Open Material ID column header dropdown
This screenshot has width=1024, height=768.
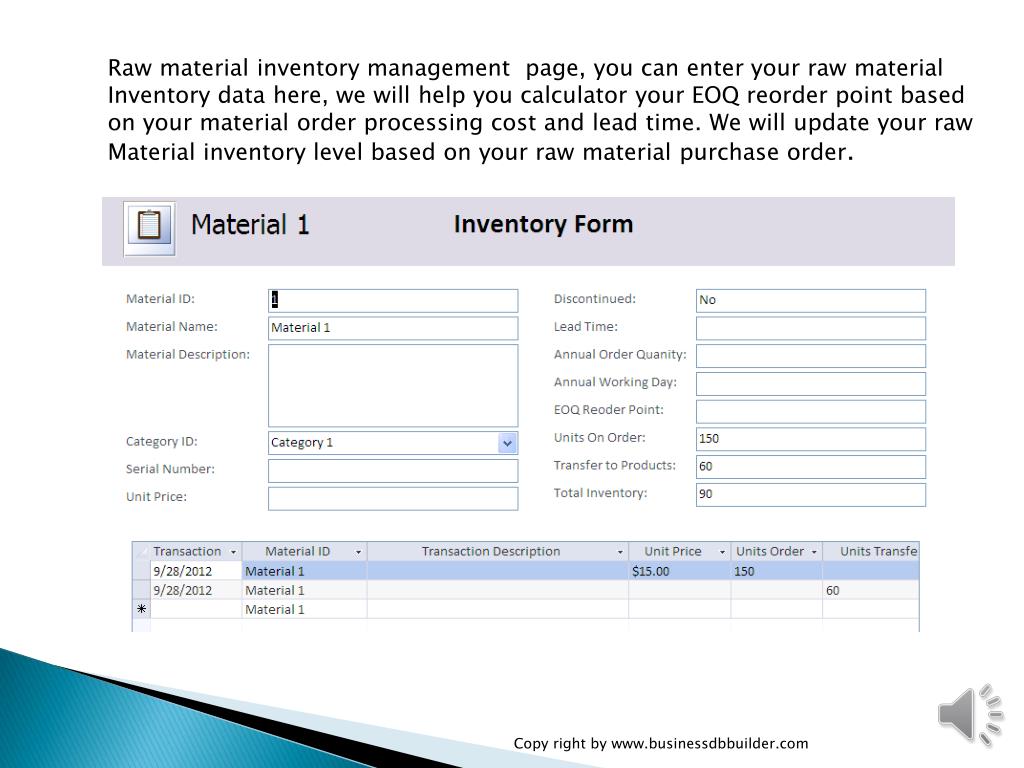358,552
